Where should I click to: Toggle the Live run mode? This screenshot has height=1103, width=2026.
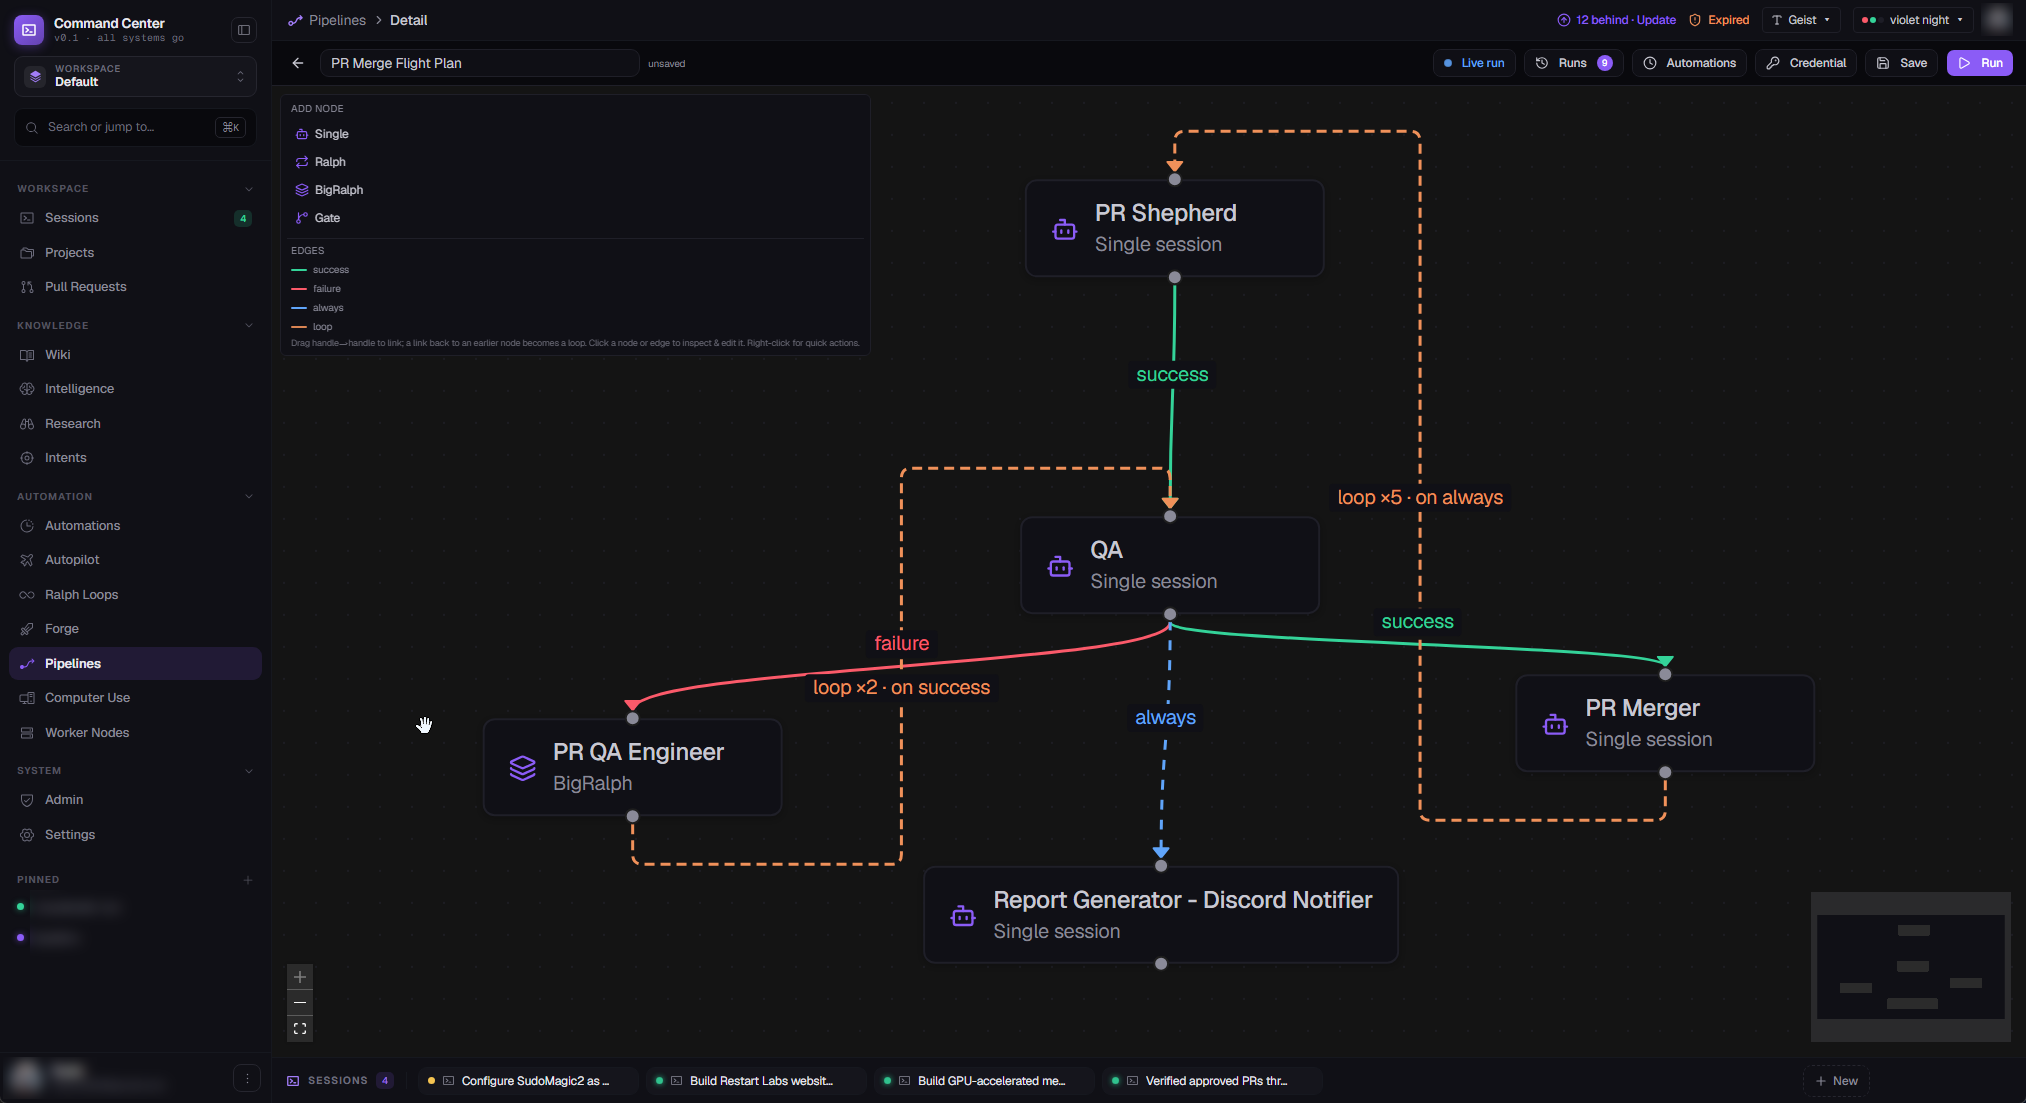[1474, 63]
